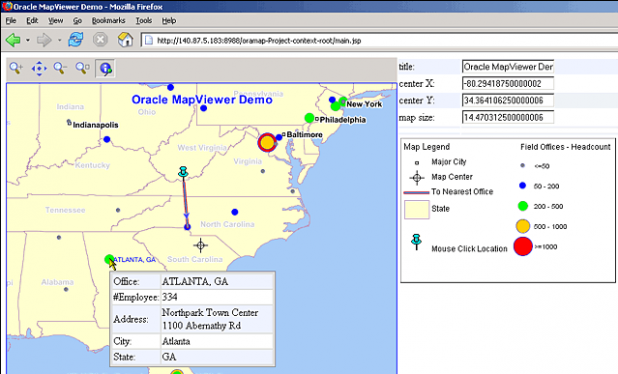The image size is (618, 374).
Task: Click Firefox forward arrow button
Action: pos(44,40)
